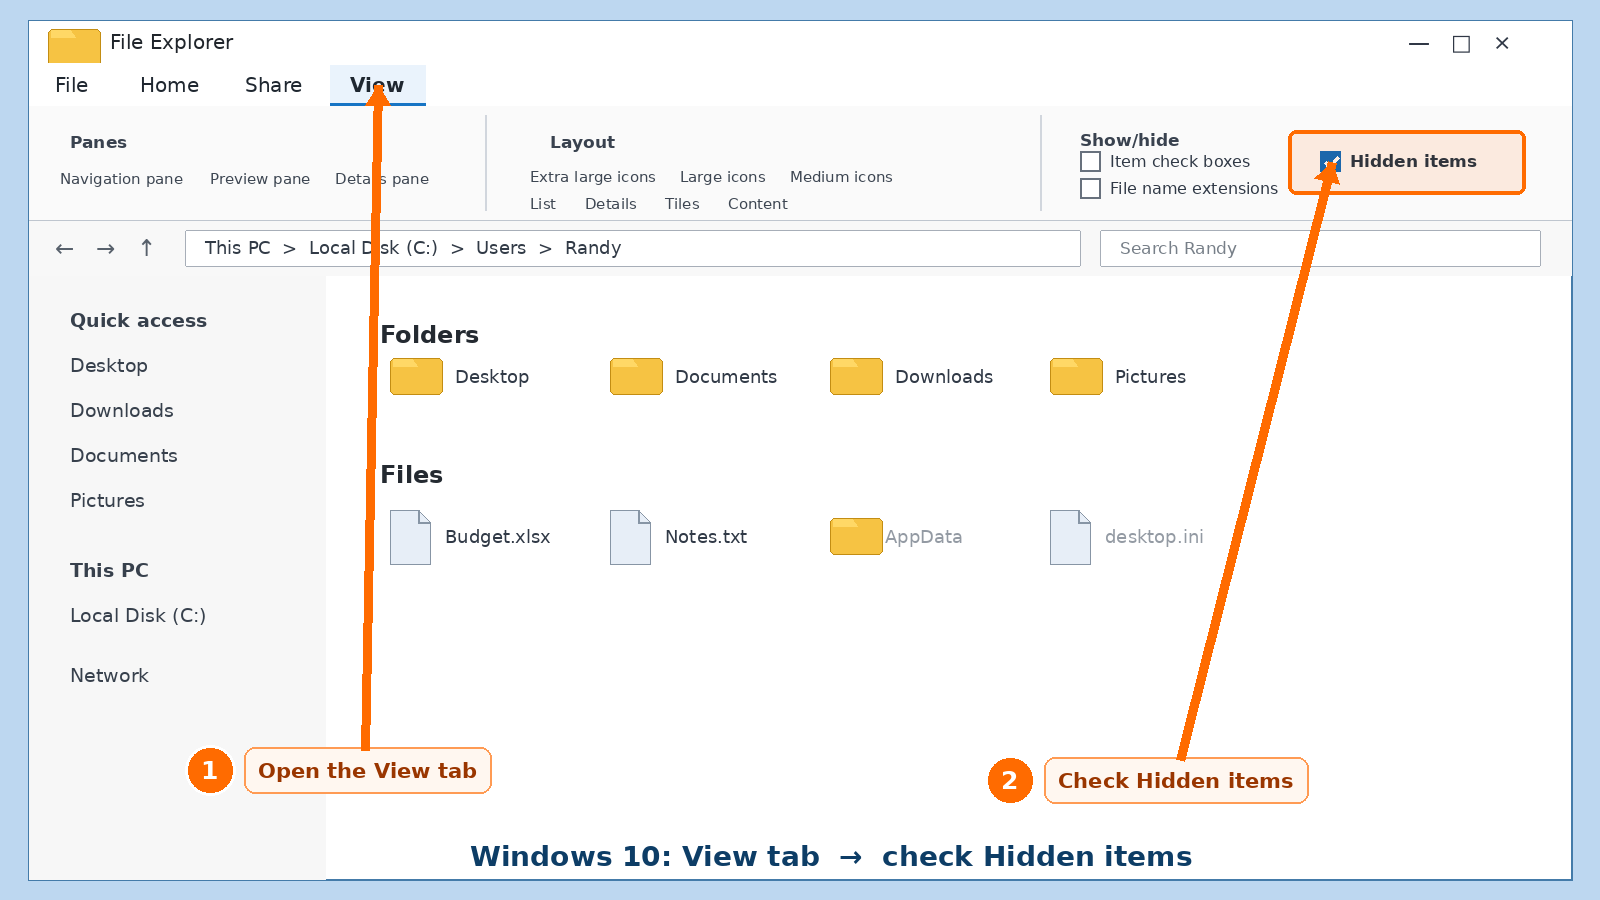Select the desktop.ini file icon
Screen dimensions: 1600x900
(1070, 537)
